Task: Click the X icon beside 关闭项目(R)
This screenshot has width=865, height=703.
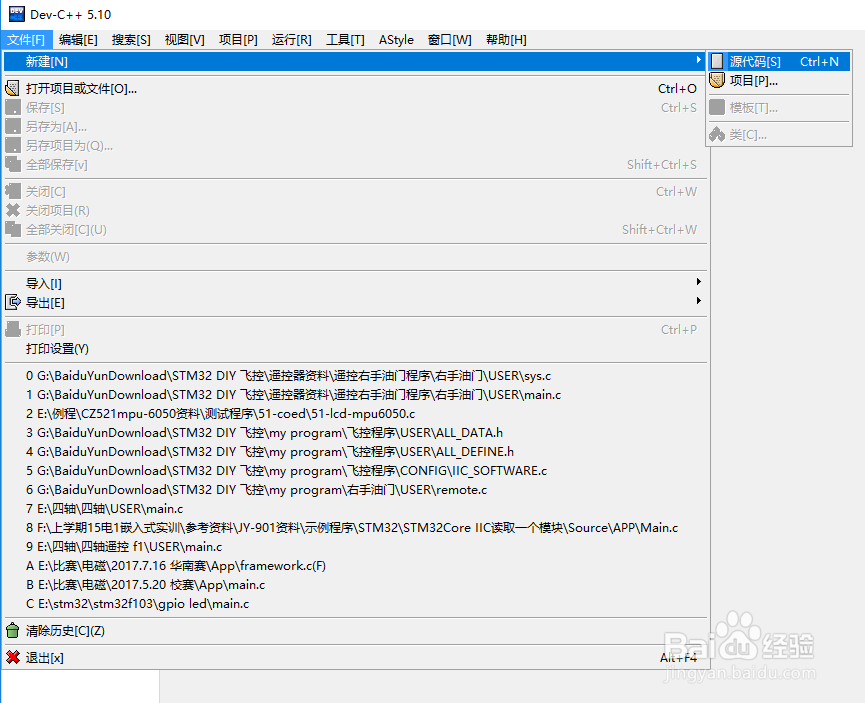Action: click(x=13, y=210)
